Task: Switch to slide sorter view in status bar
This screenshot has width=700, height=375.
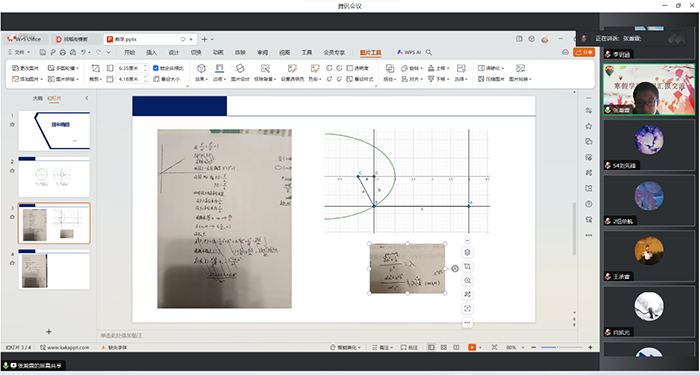Action: tap(443, 347)
